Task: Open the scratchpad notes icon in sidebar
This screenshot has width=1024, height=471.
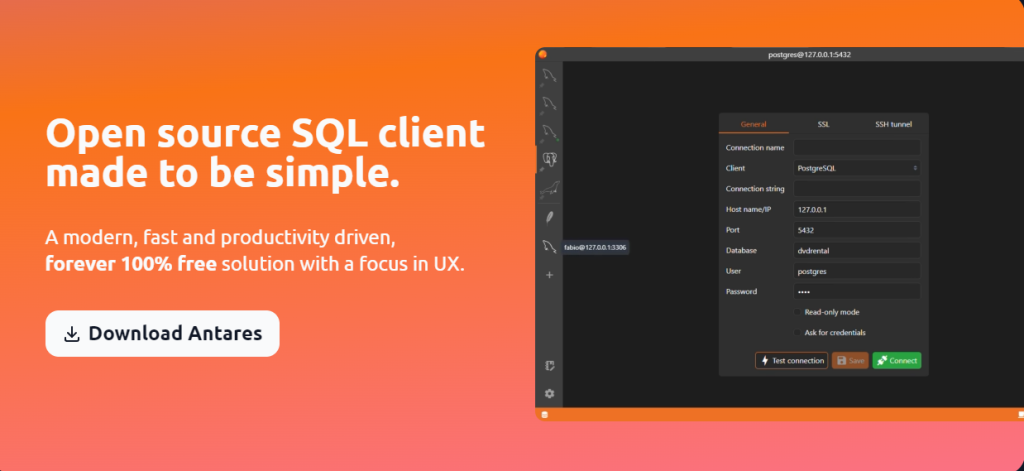Action: coord(549,366)
